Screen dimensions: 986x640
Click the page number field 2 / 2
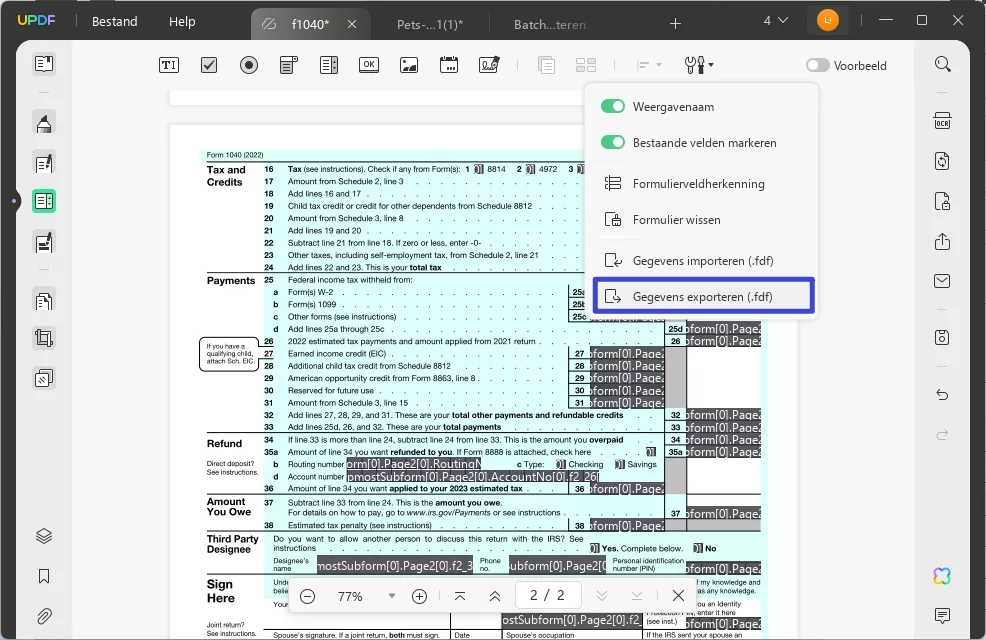tap(547, 595)
